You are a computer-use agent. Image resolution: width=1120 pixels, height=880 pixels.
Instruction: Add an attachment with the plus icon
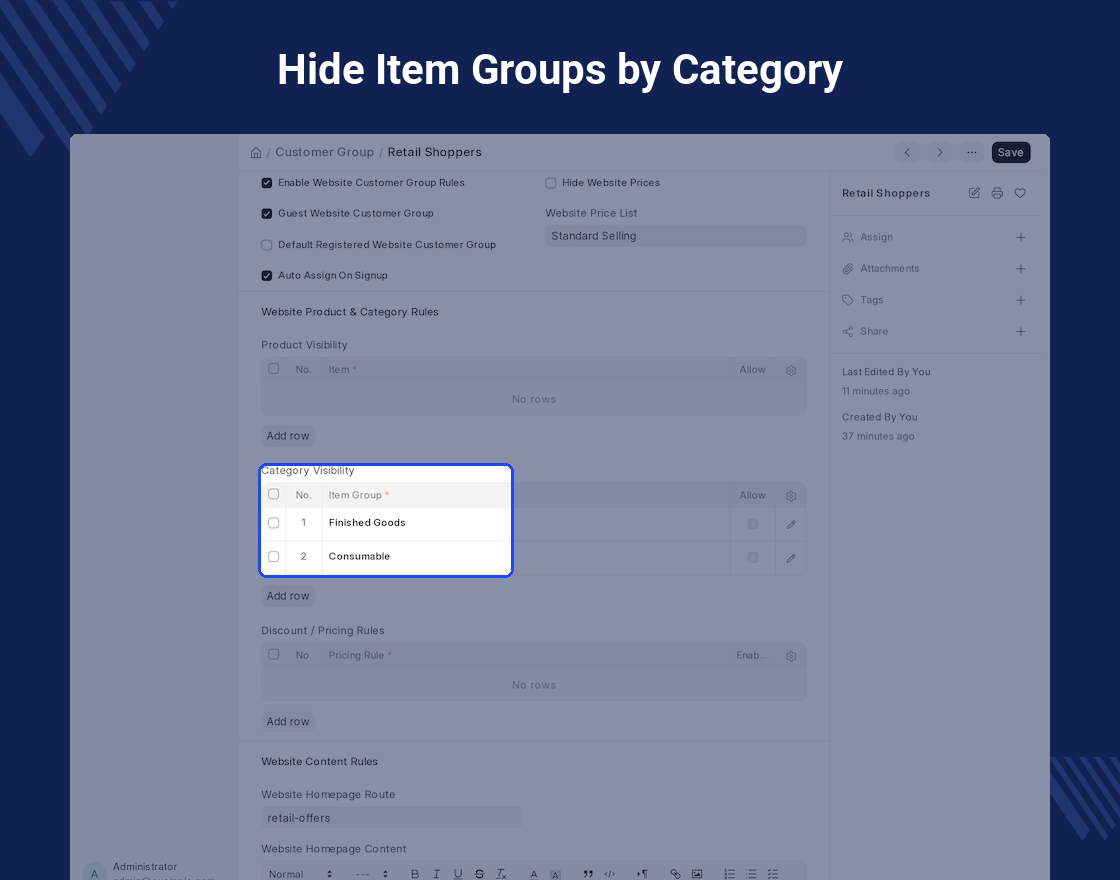click(x=1021, y=269)
